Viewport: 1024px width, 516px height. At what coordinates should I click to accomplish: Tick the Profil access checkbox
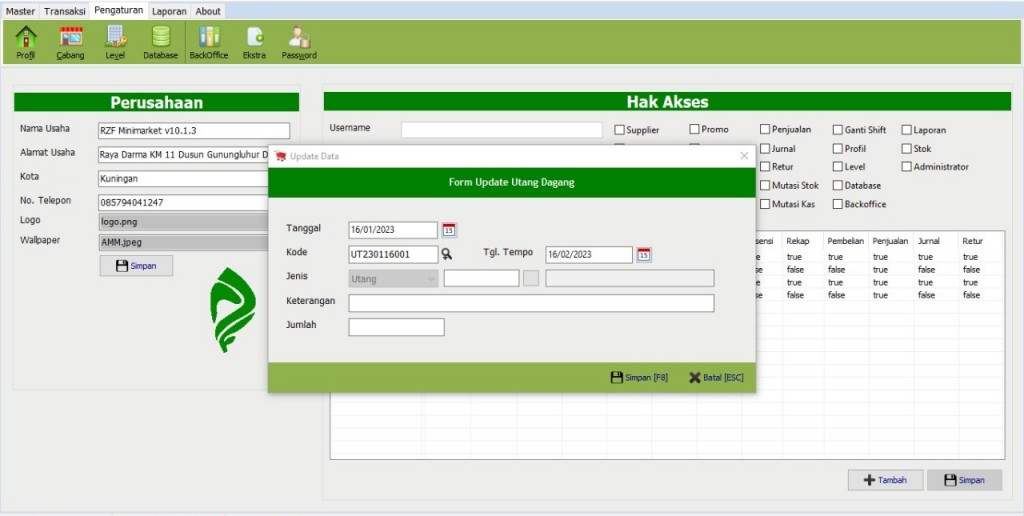click(838, 148)
